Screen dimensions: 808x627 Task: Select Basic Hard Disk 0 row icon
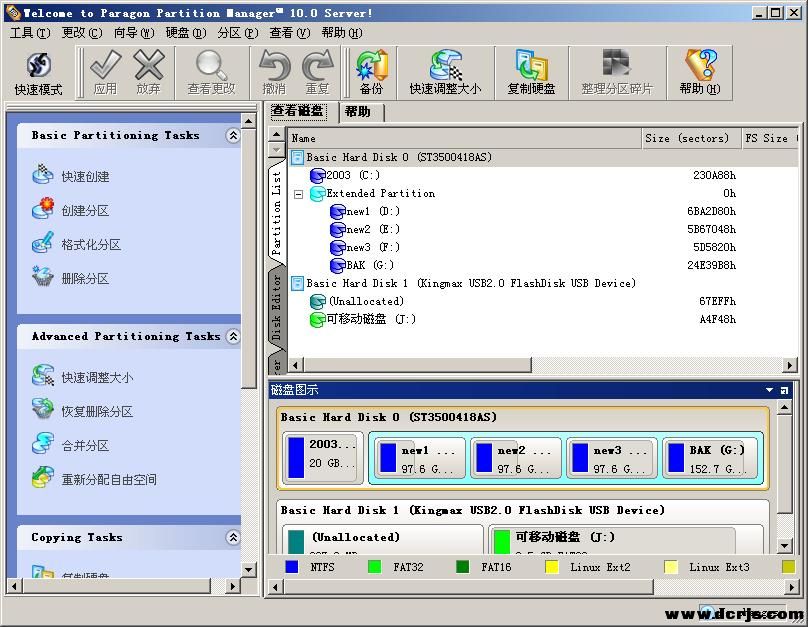click(297, 157)
